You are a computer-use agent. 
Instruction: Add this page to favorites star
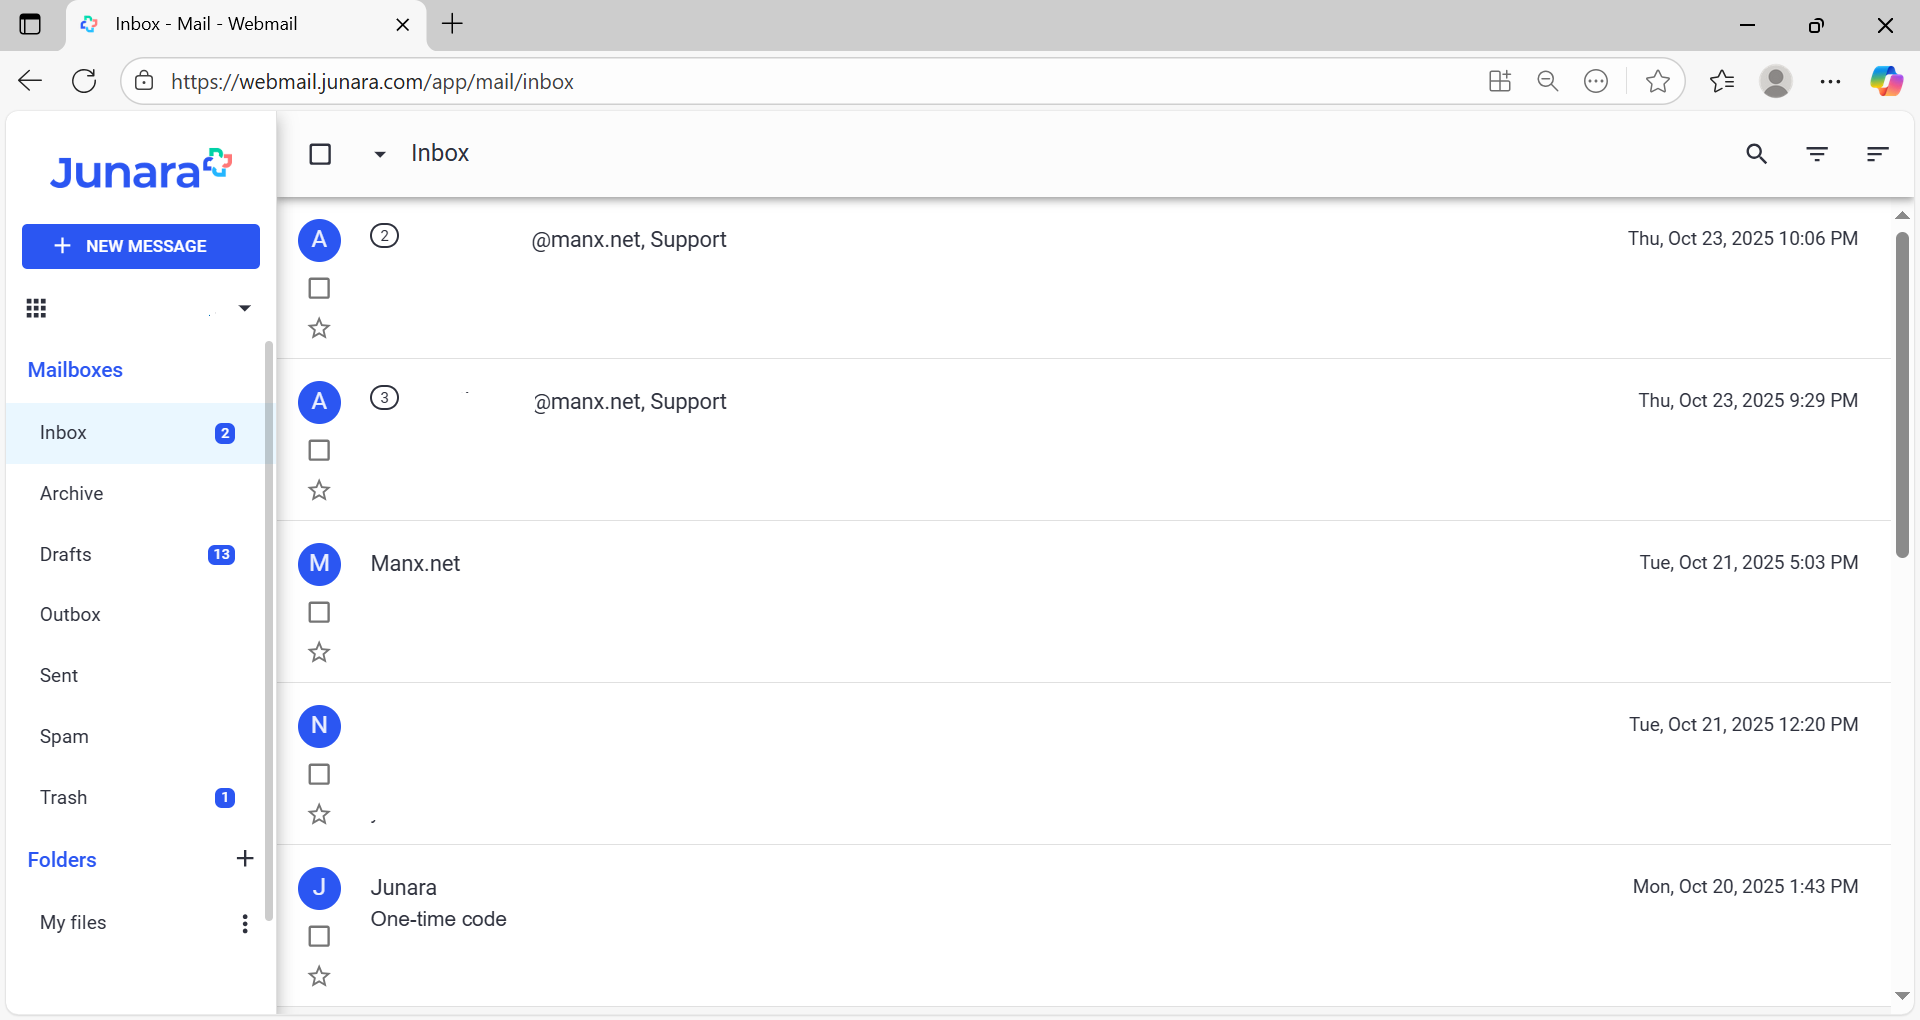click(1657, 81)
